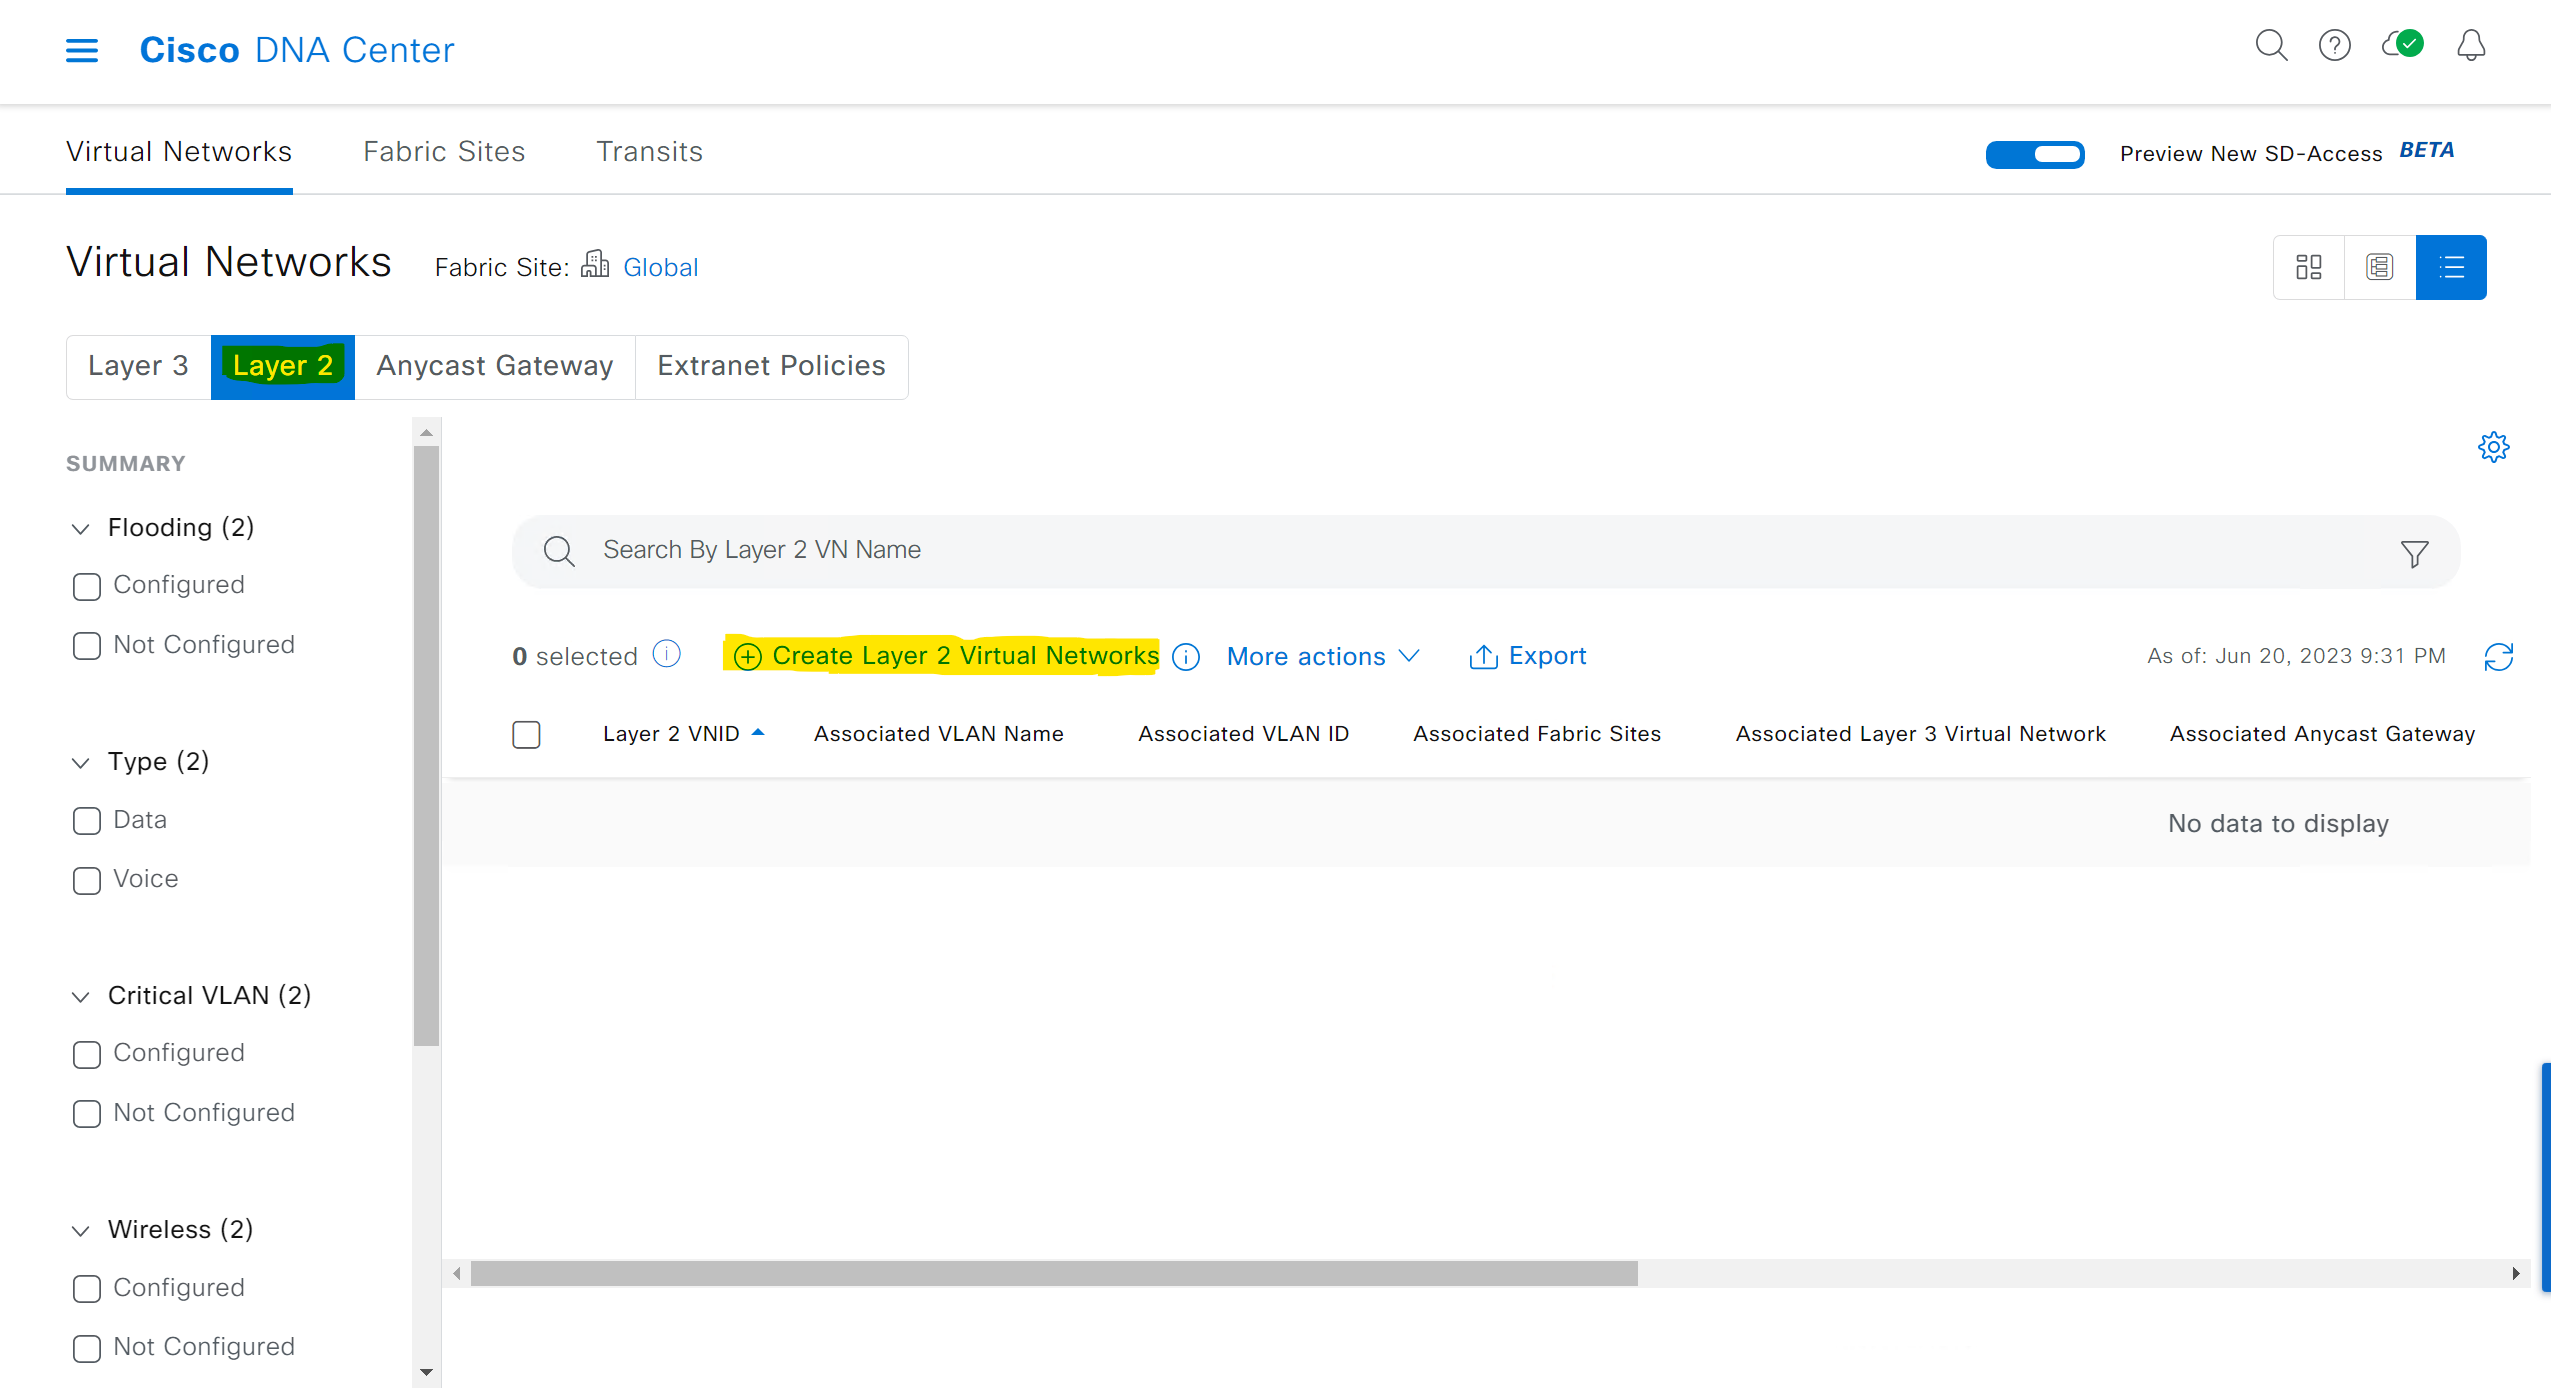
Task: Refresh the table with the refresh icon
Action: coord(2499,656)
